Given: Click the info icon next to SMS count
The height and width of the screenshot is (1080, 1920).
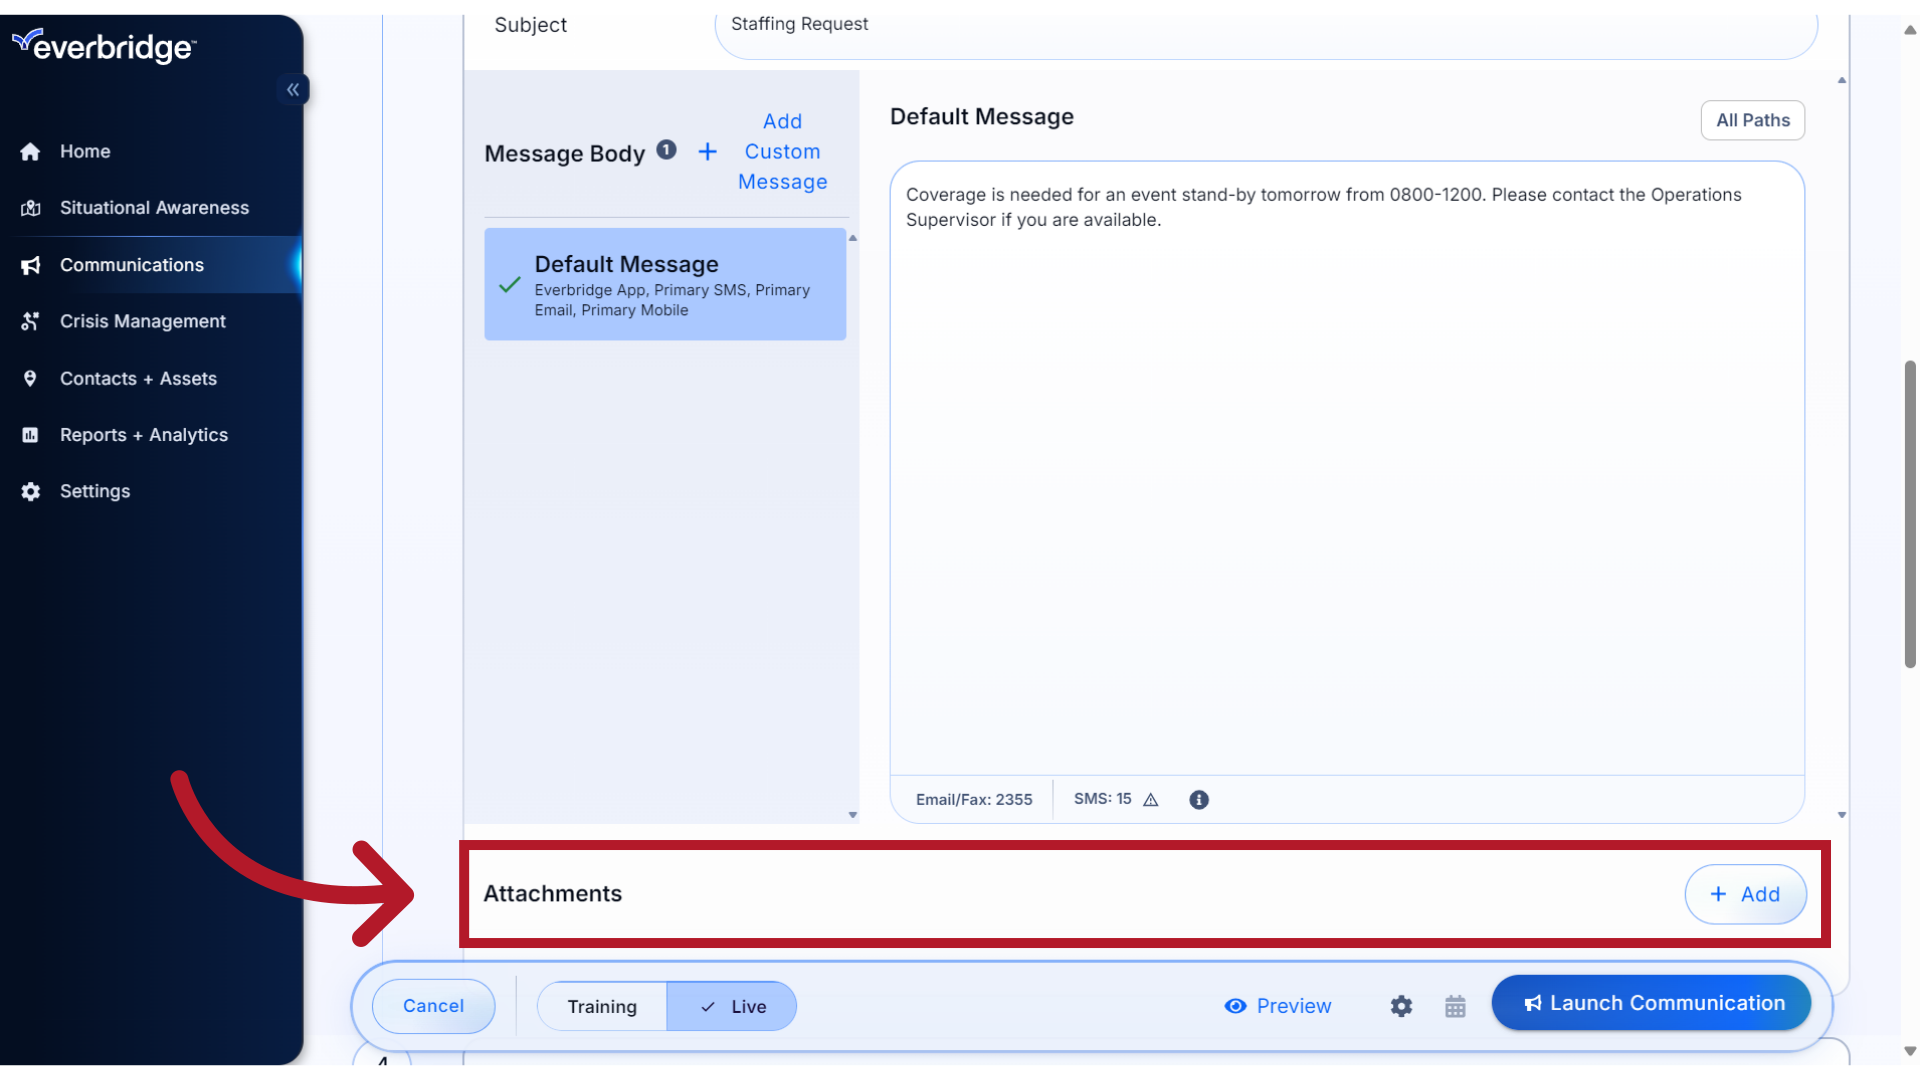Looking at the screenshot, I should [1199, 798].
